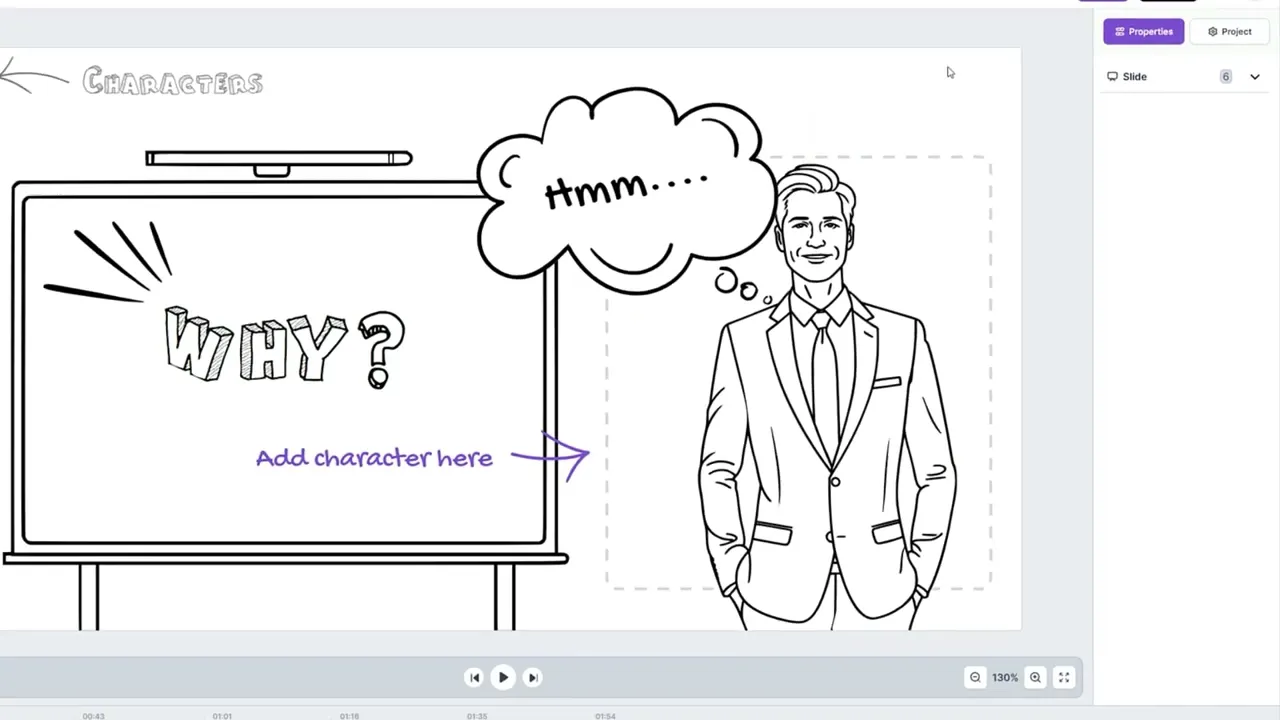
Task: Click the Slide panel label
Action: coord(1134,77)
